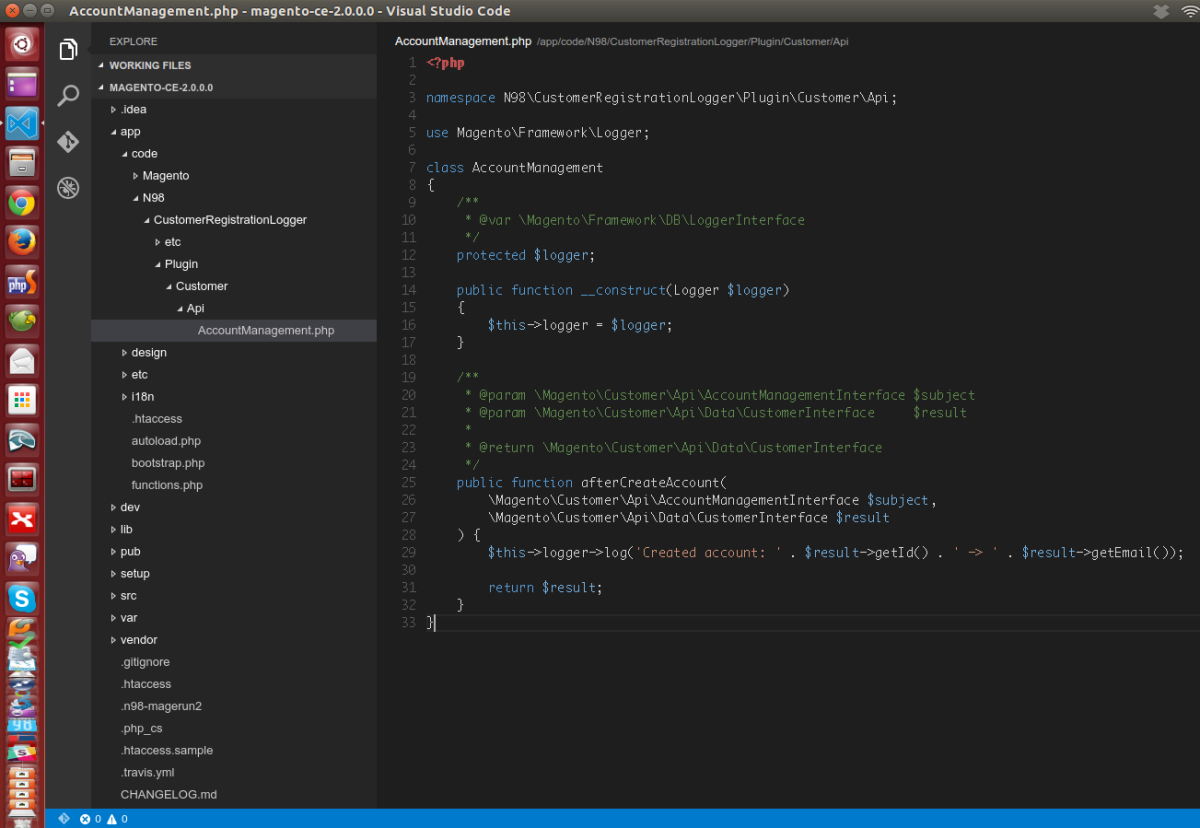Open the branch indicator in the status bar
This screenshot has width=1200, height=828.
click(62, 818)
